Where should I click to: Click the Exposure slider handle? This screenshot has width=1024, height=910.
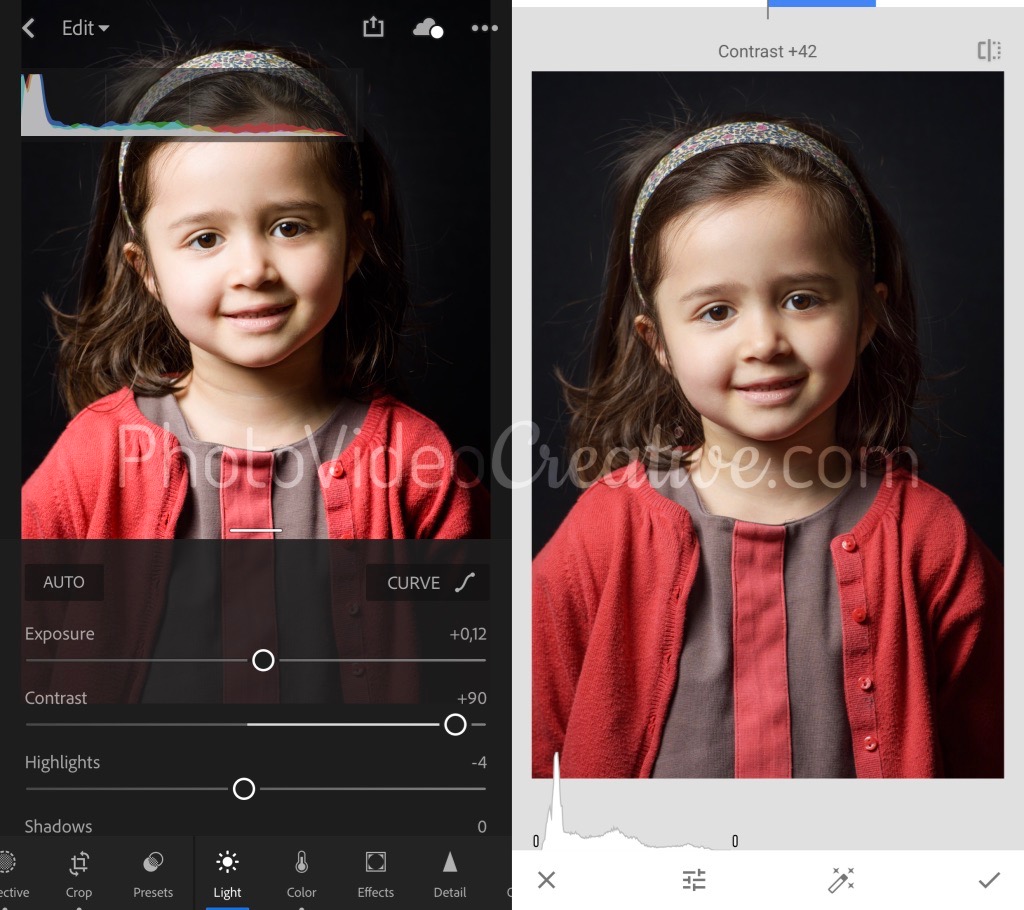click(x=263, y=660)
